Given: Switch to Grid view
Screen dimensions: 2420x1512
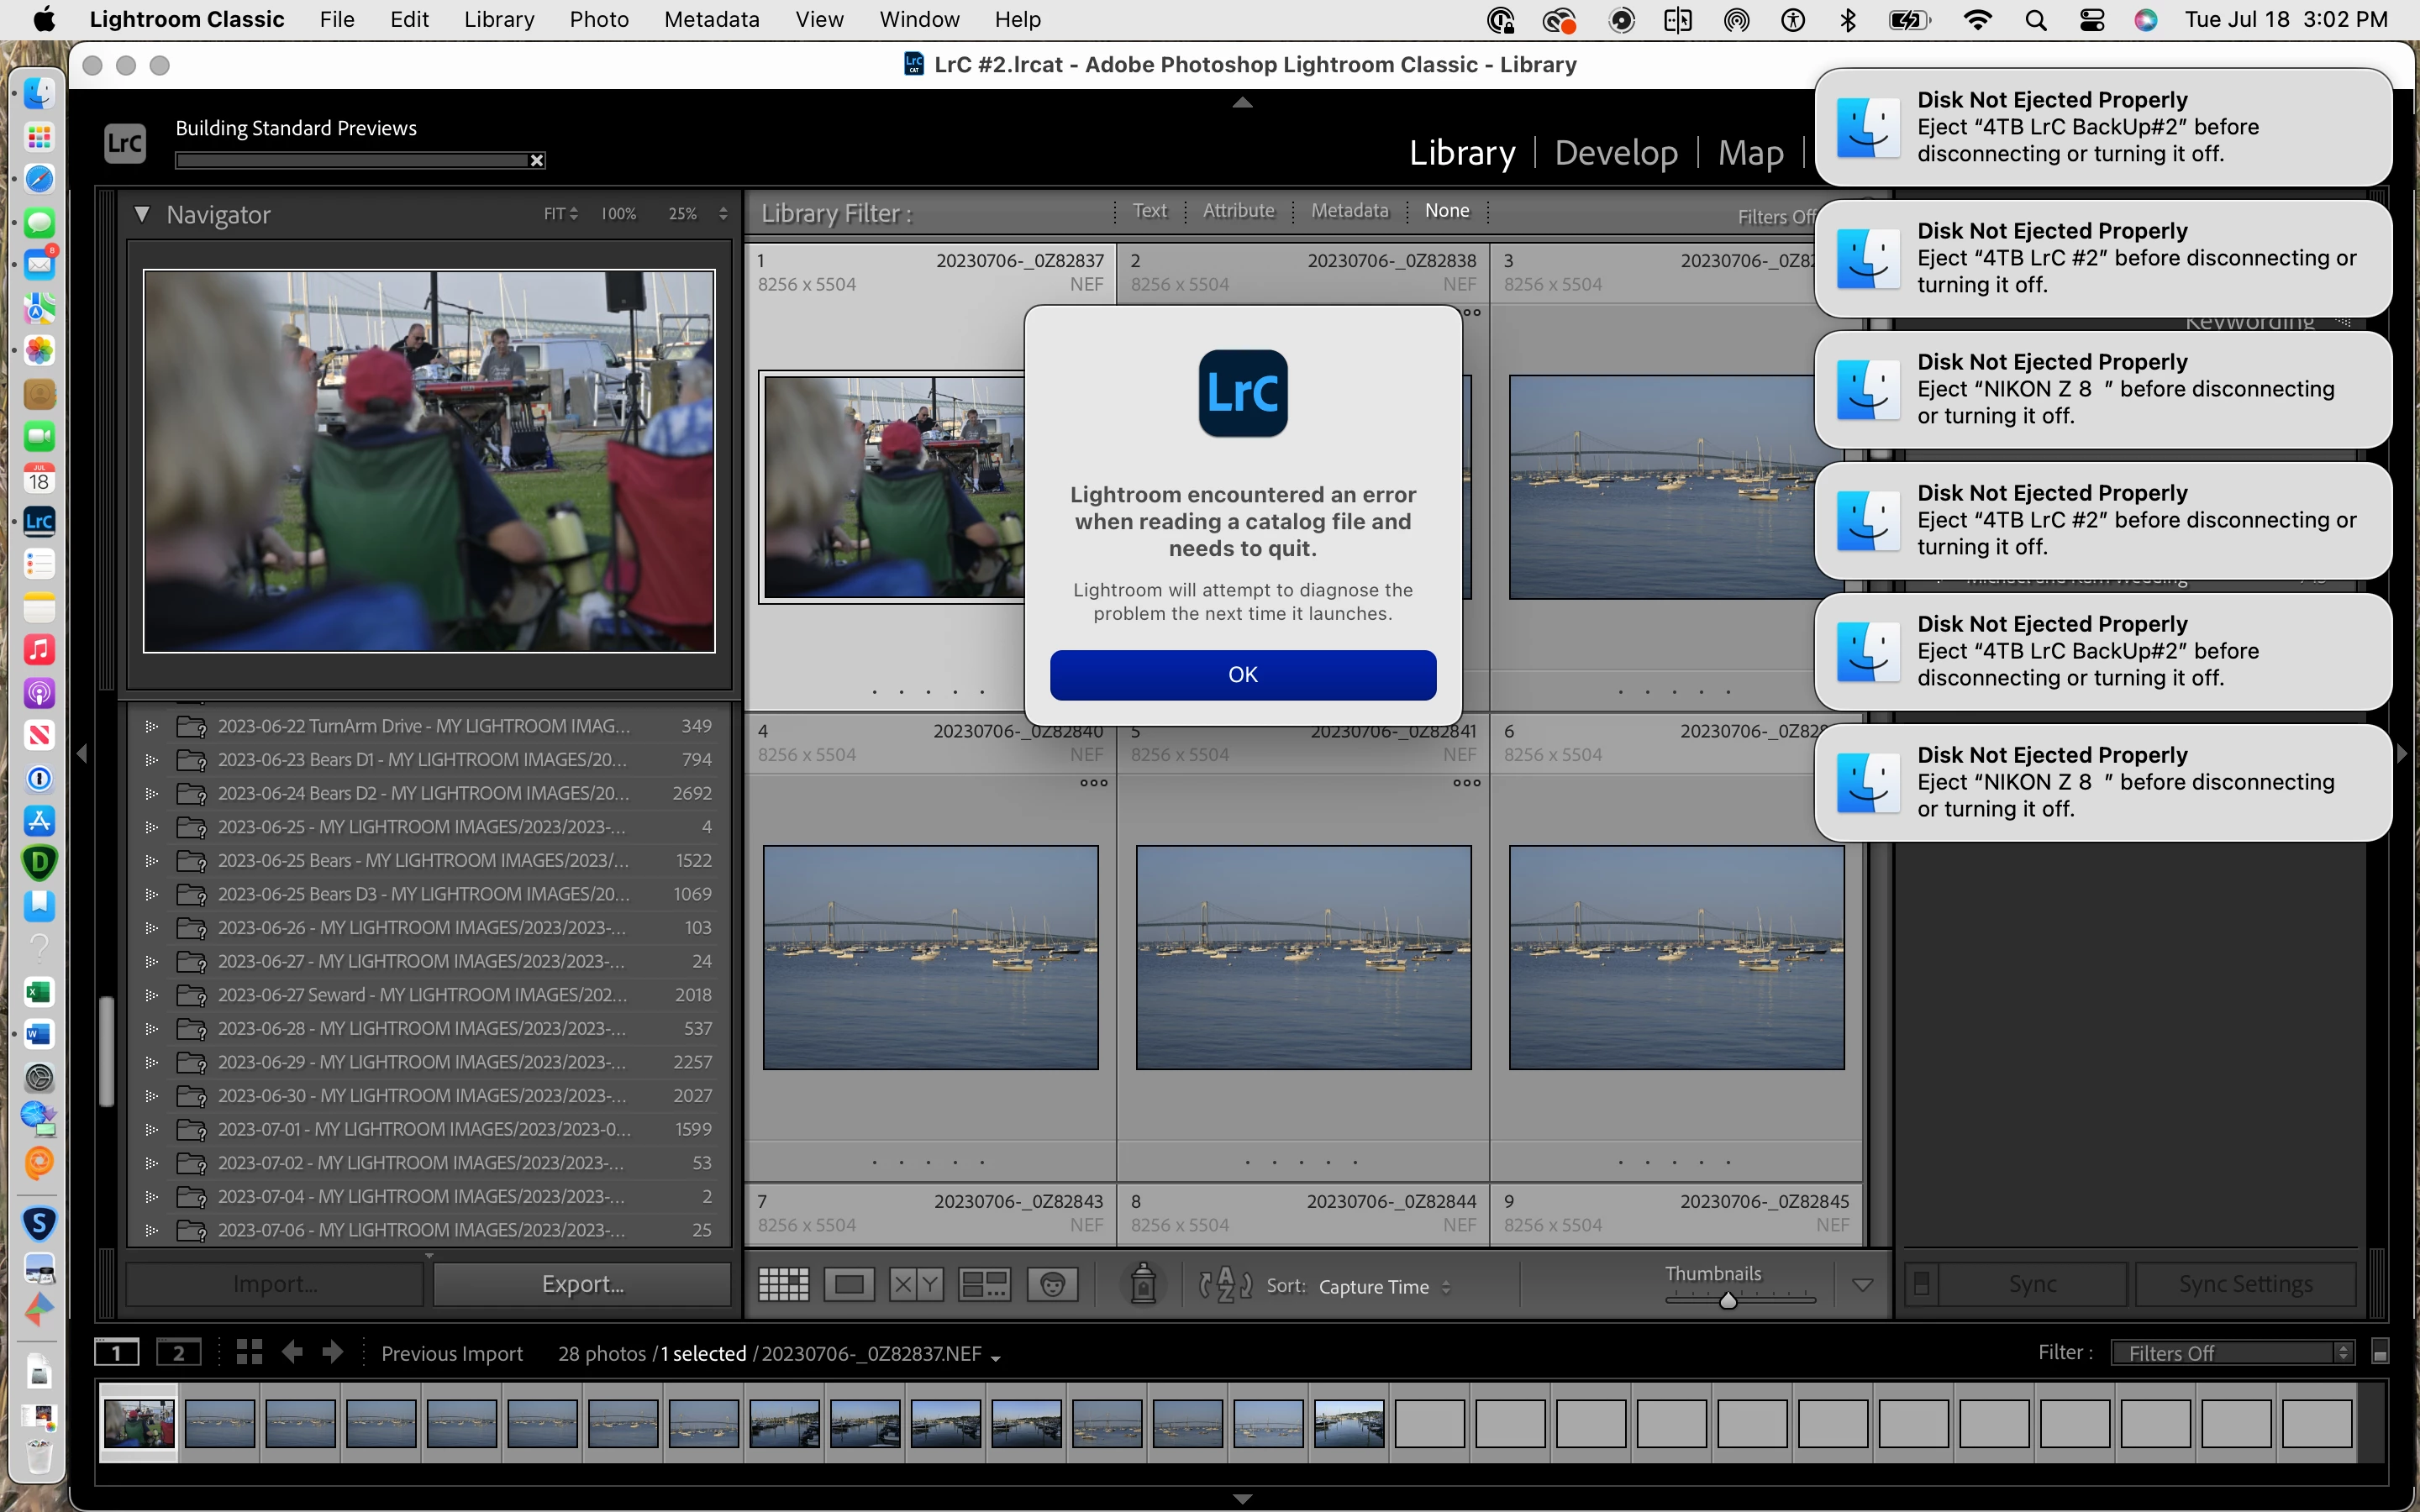Looking at the screenshot, I should point(783,1284).
